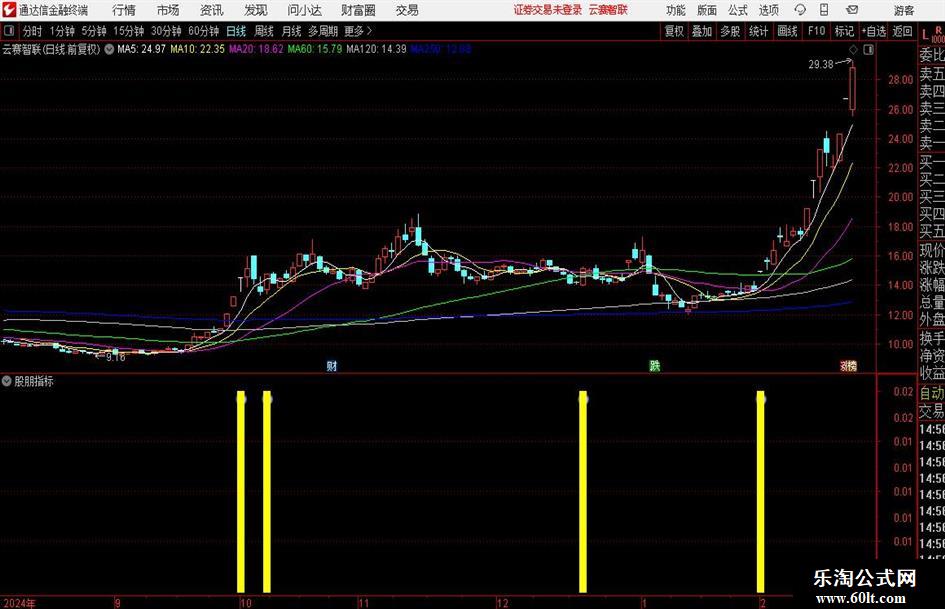Expand main chart dropdown next to 云赛智联
Image resolution: width=945 pixels, height=609 pixels.
point(109,49)
